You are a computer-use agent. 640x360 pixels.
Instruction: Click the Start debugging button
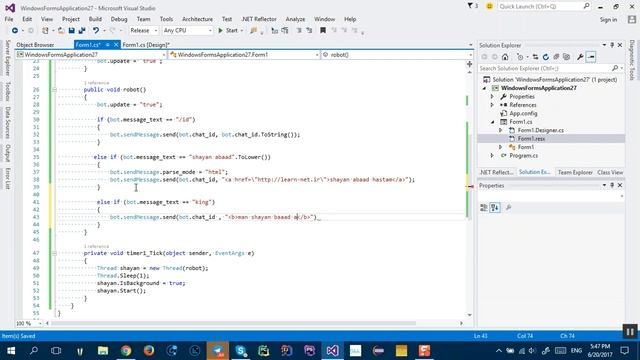click(x=228, y=31)
